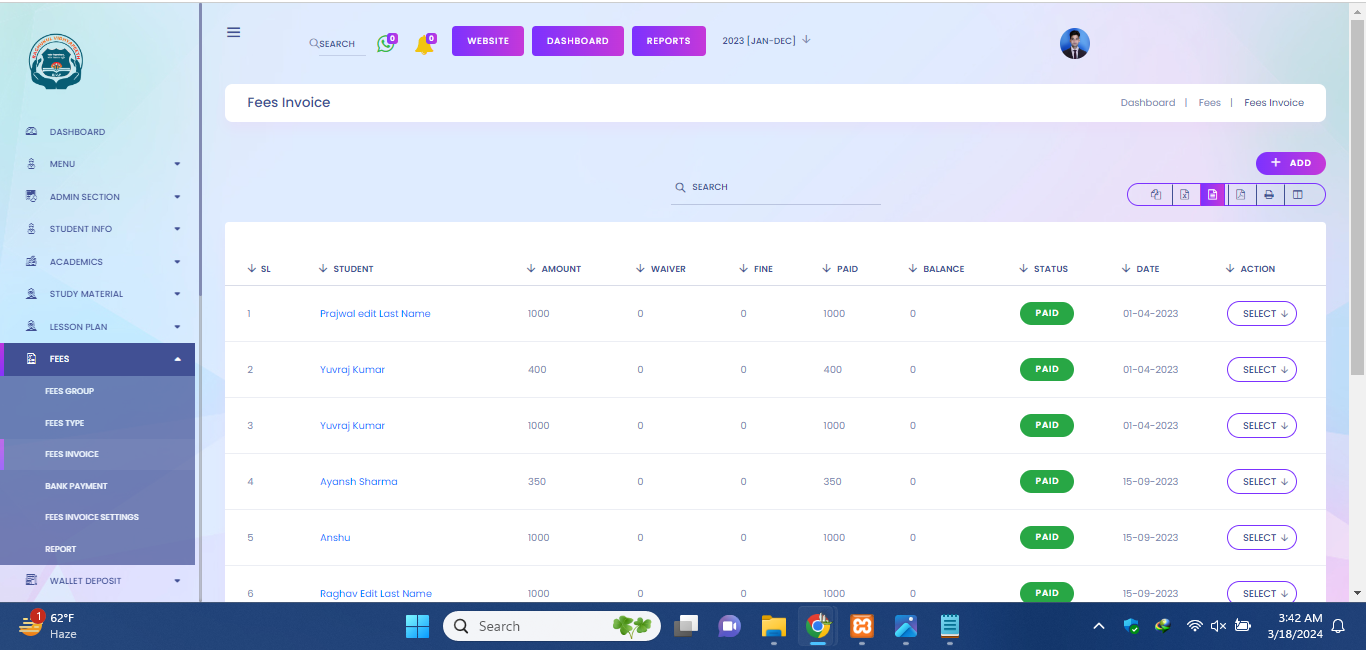Screen dimensions: 1366x650
Task: Click the notification bell icon
Action: 424,44
